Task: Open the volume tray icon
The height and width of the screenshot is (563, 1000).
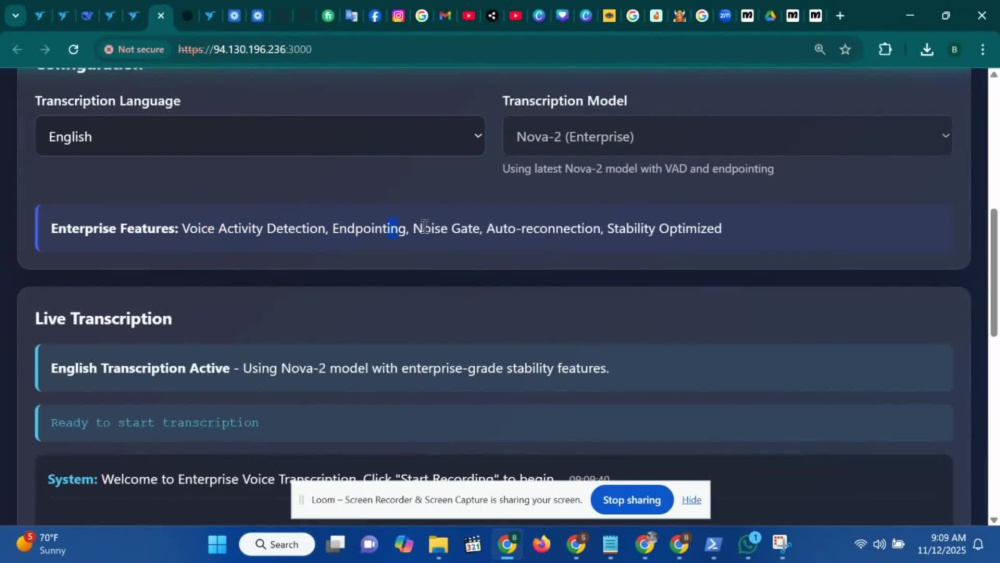Action: (879, 544)
